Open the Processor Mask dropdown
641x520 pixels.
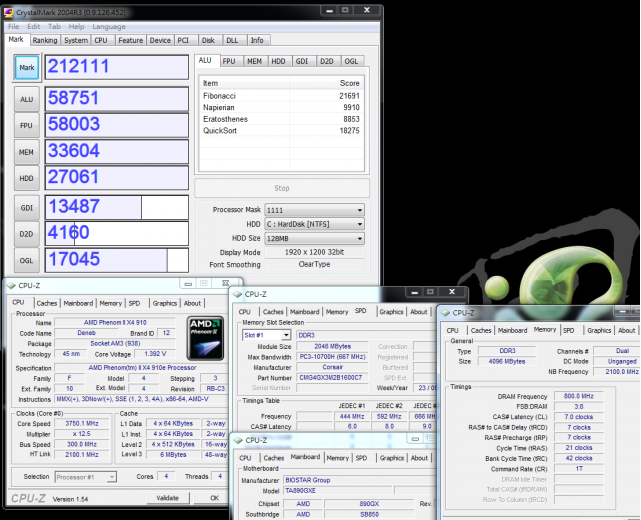[x=314, y=210]
